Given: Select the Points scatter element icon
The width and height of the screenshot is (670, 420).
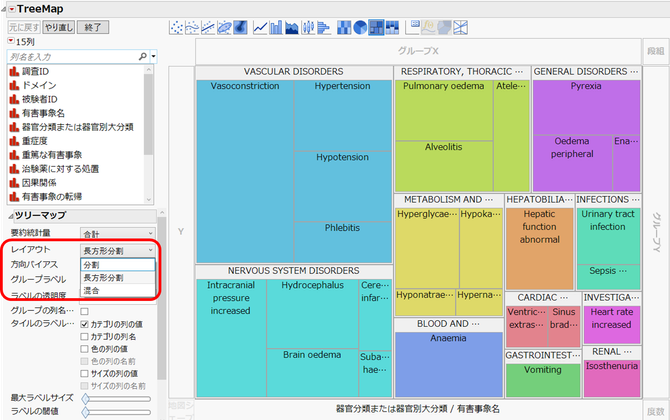Looking at the screenshot, I should pos(176,28).
